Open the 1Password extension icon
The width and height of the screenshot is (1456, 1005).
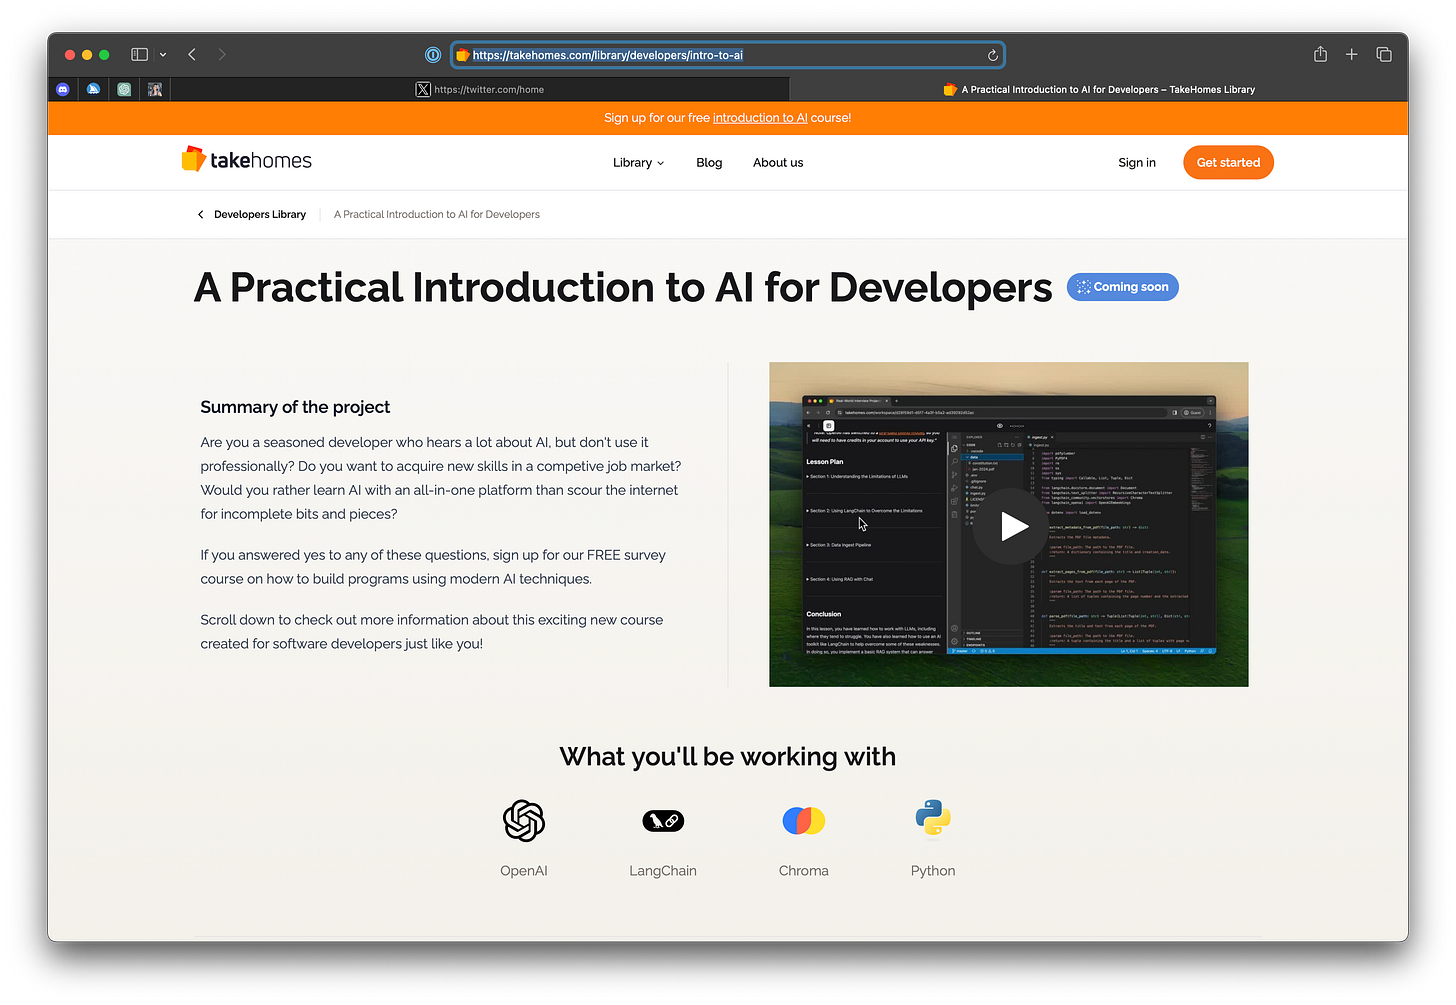[433, 55]
